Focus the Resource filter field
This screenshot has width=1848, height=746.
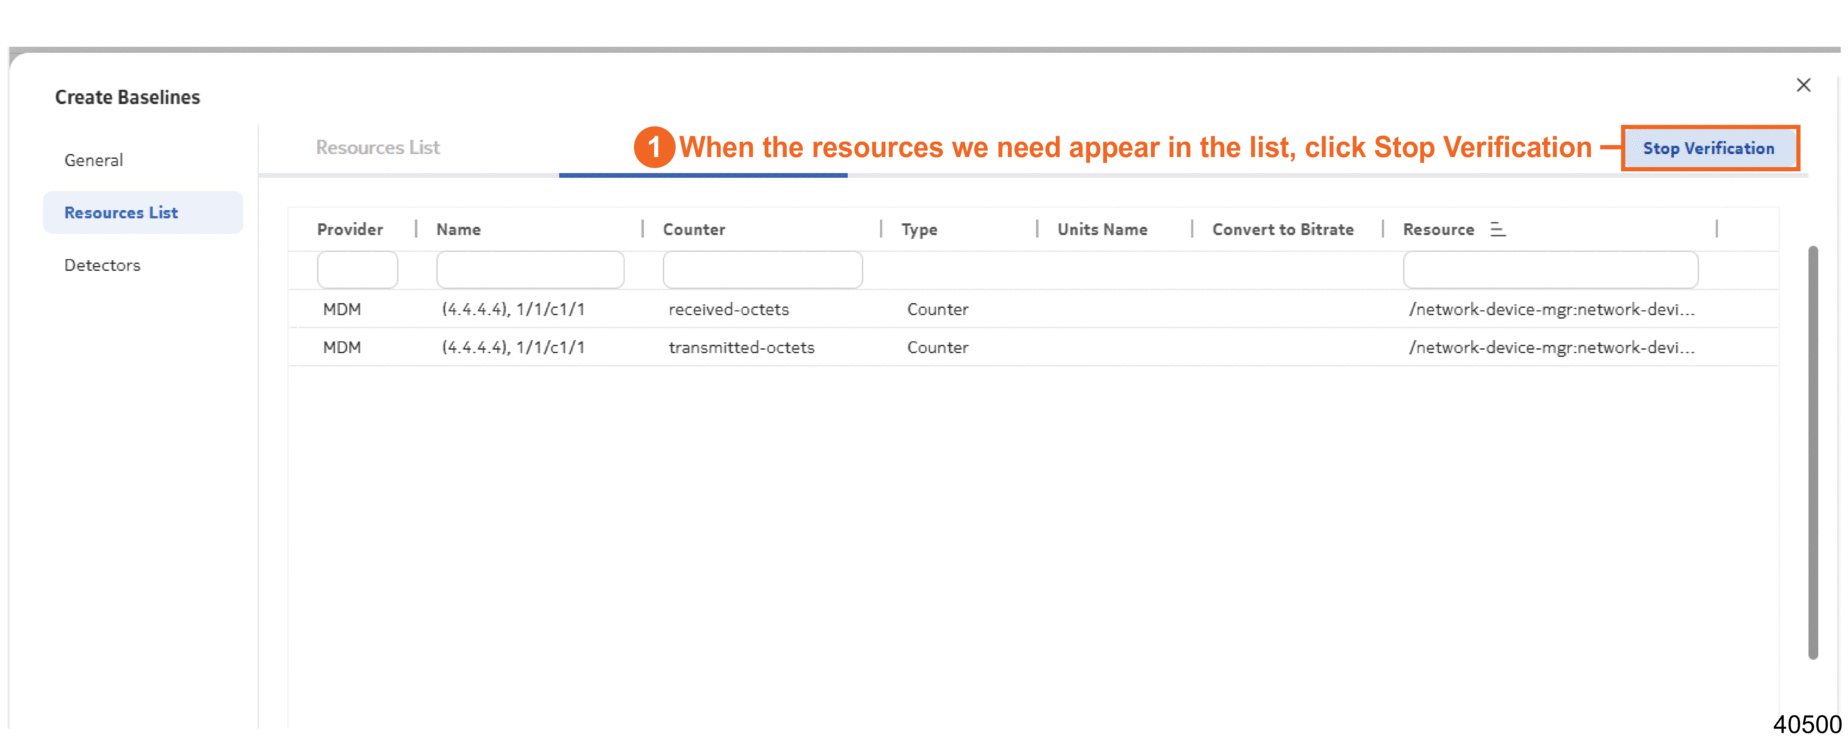click(1549, 270)
